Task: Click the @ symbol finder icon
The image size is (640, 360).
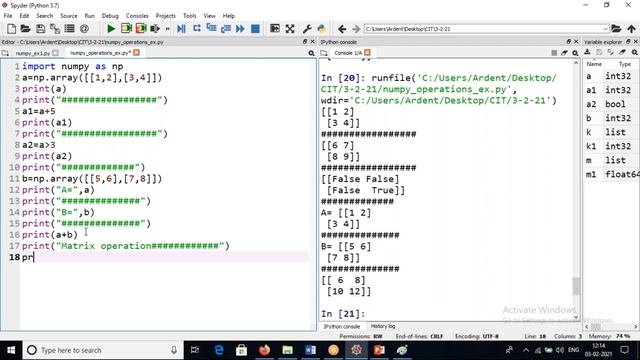Action: (x=84, y=29)
